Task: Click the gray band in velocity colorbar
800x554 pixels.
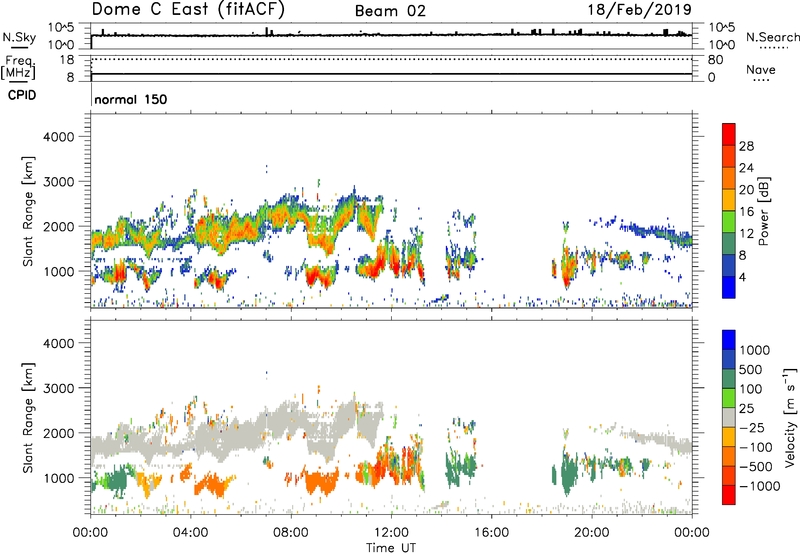Action: (729, 418)
